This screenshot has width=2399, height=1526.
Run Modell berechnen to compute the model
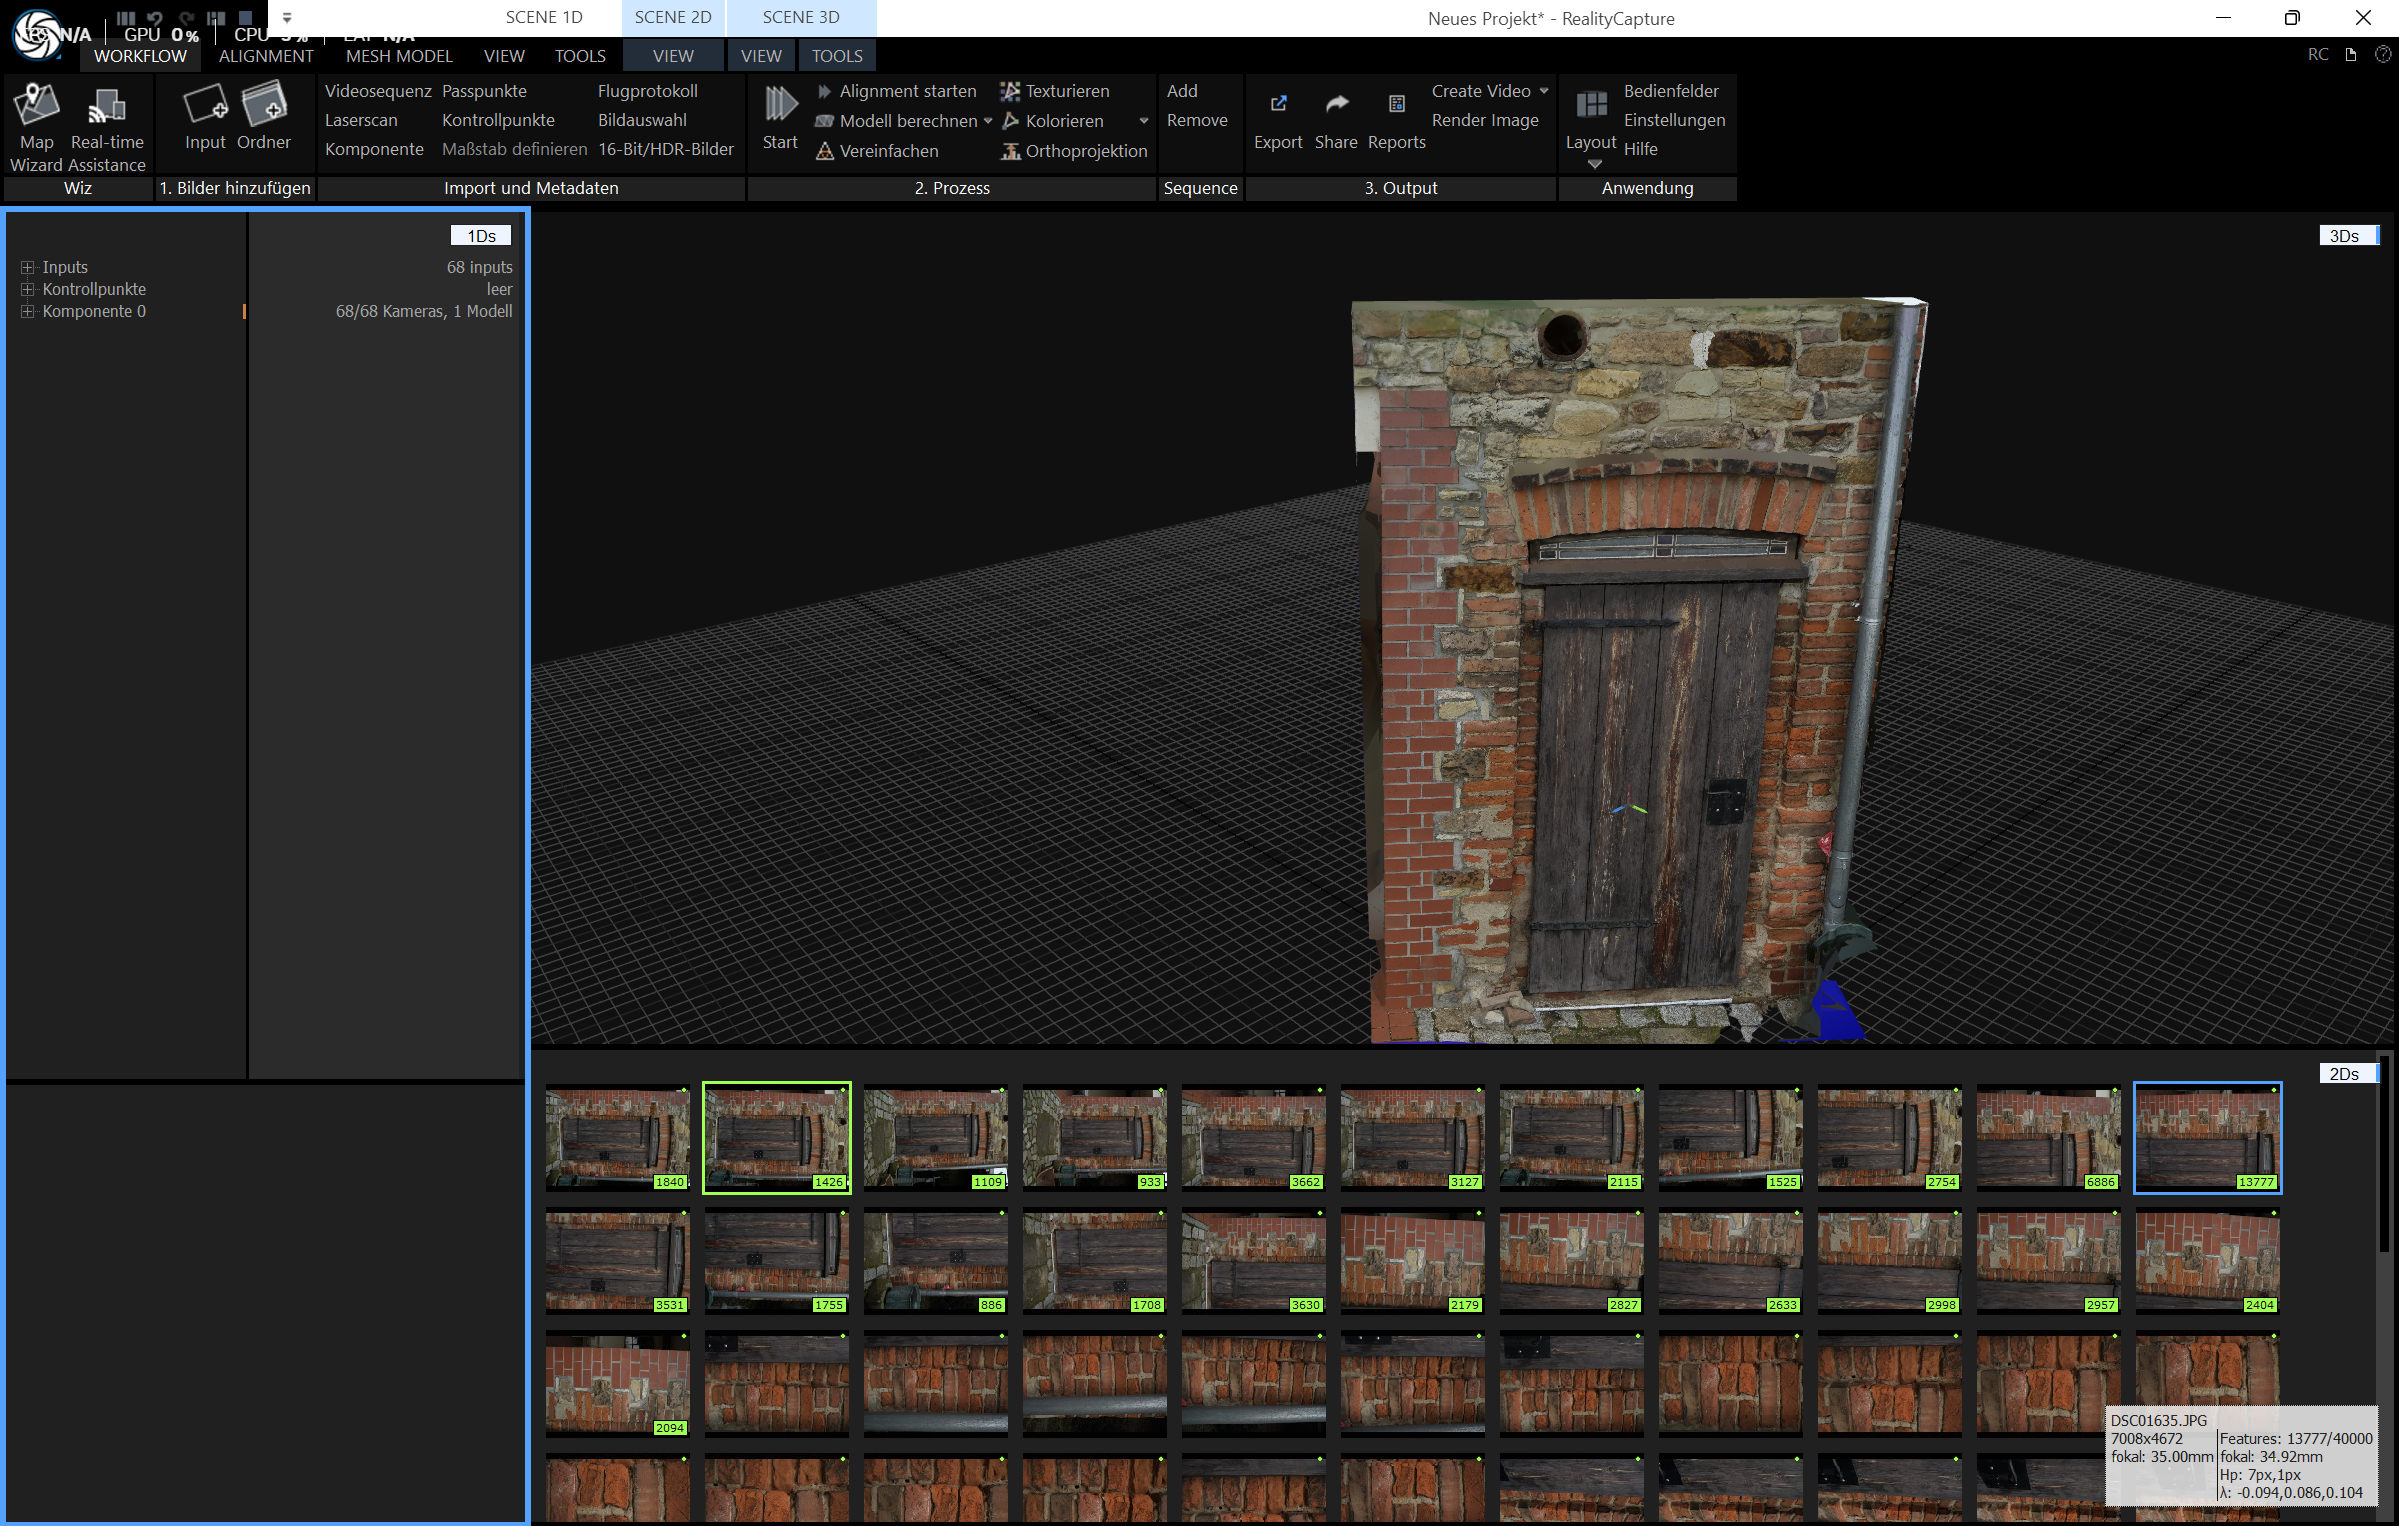(x=897, y=121)
